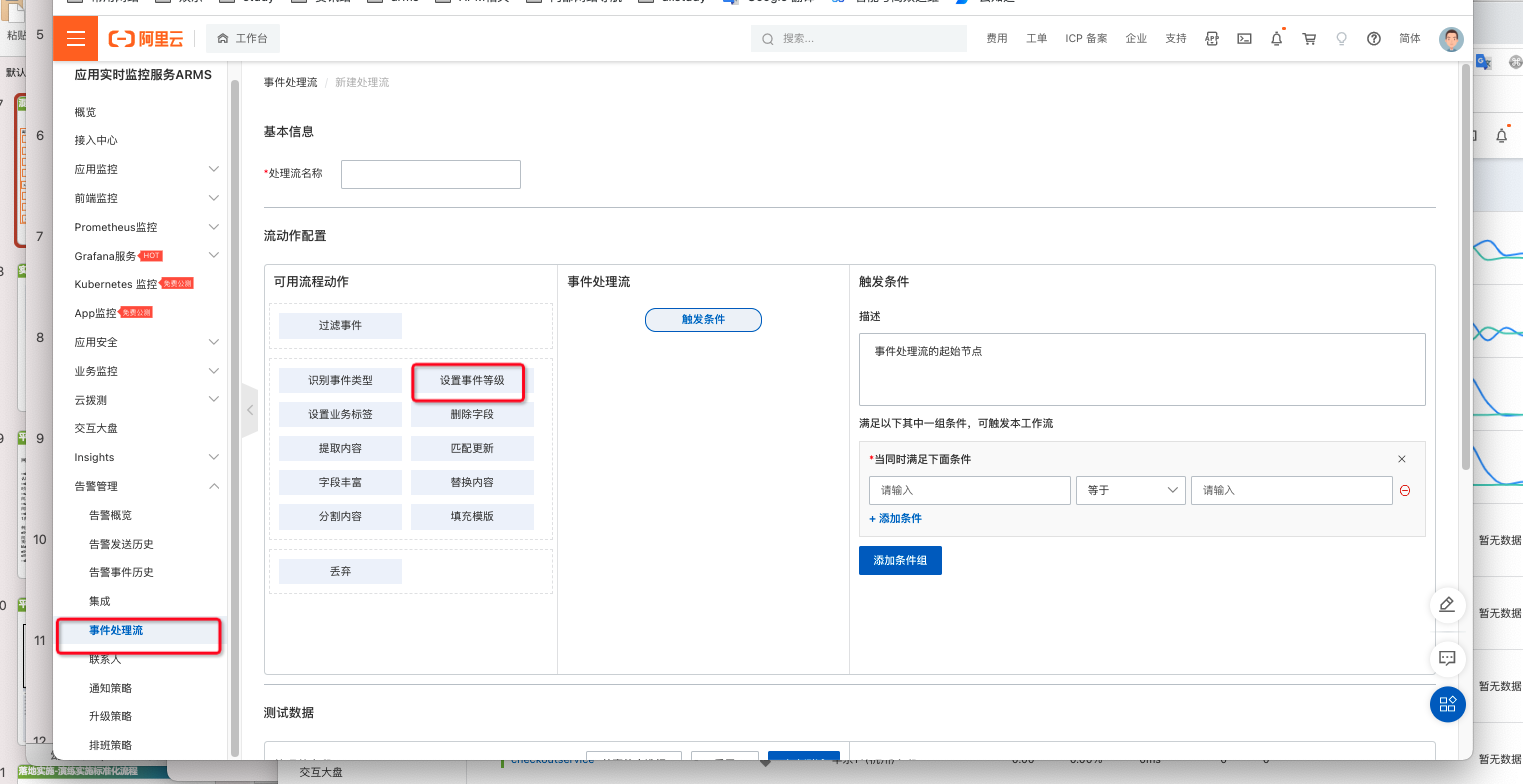Click the lightbulb icon in header
The image size is (1523, 784).
(1341, 39)
